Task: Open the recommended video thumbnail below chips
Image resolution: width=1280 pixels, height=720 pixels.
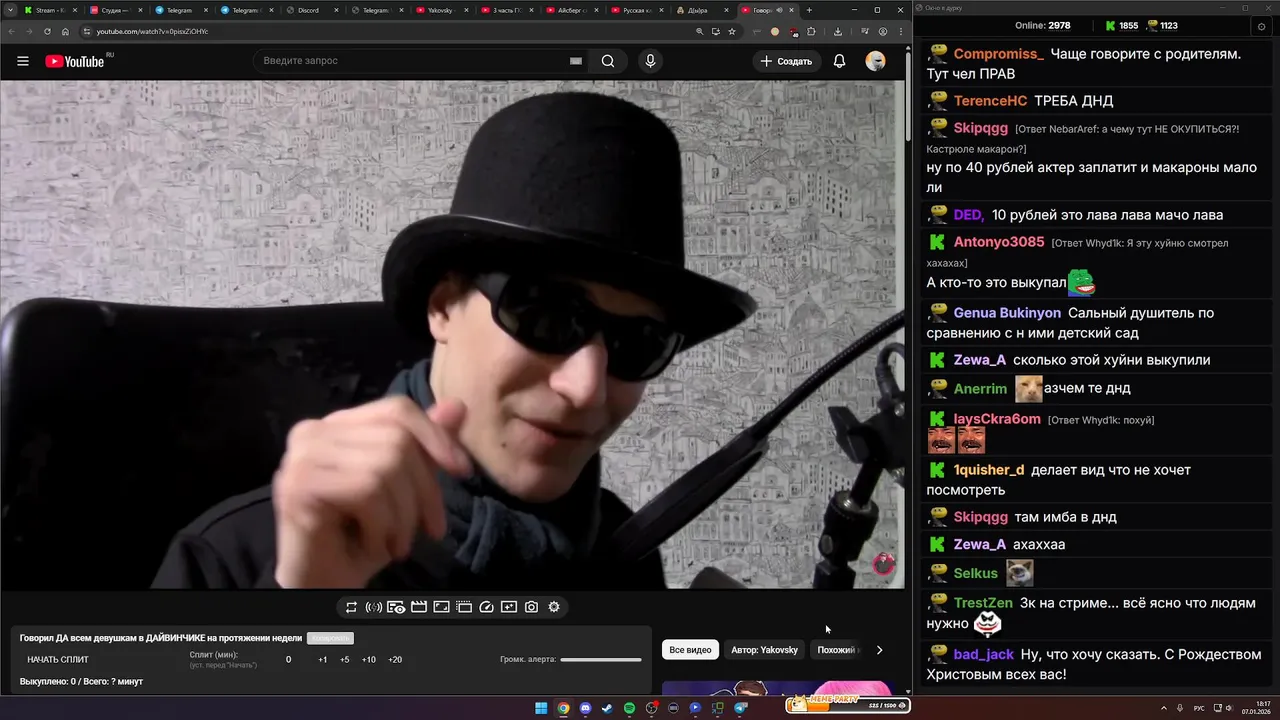Action: point(776,688)
